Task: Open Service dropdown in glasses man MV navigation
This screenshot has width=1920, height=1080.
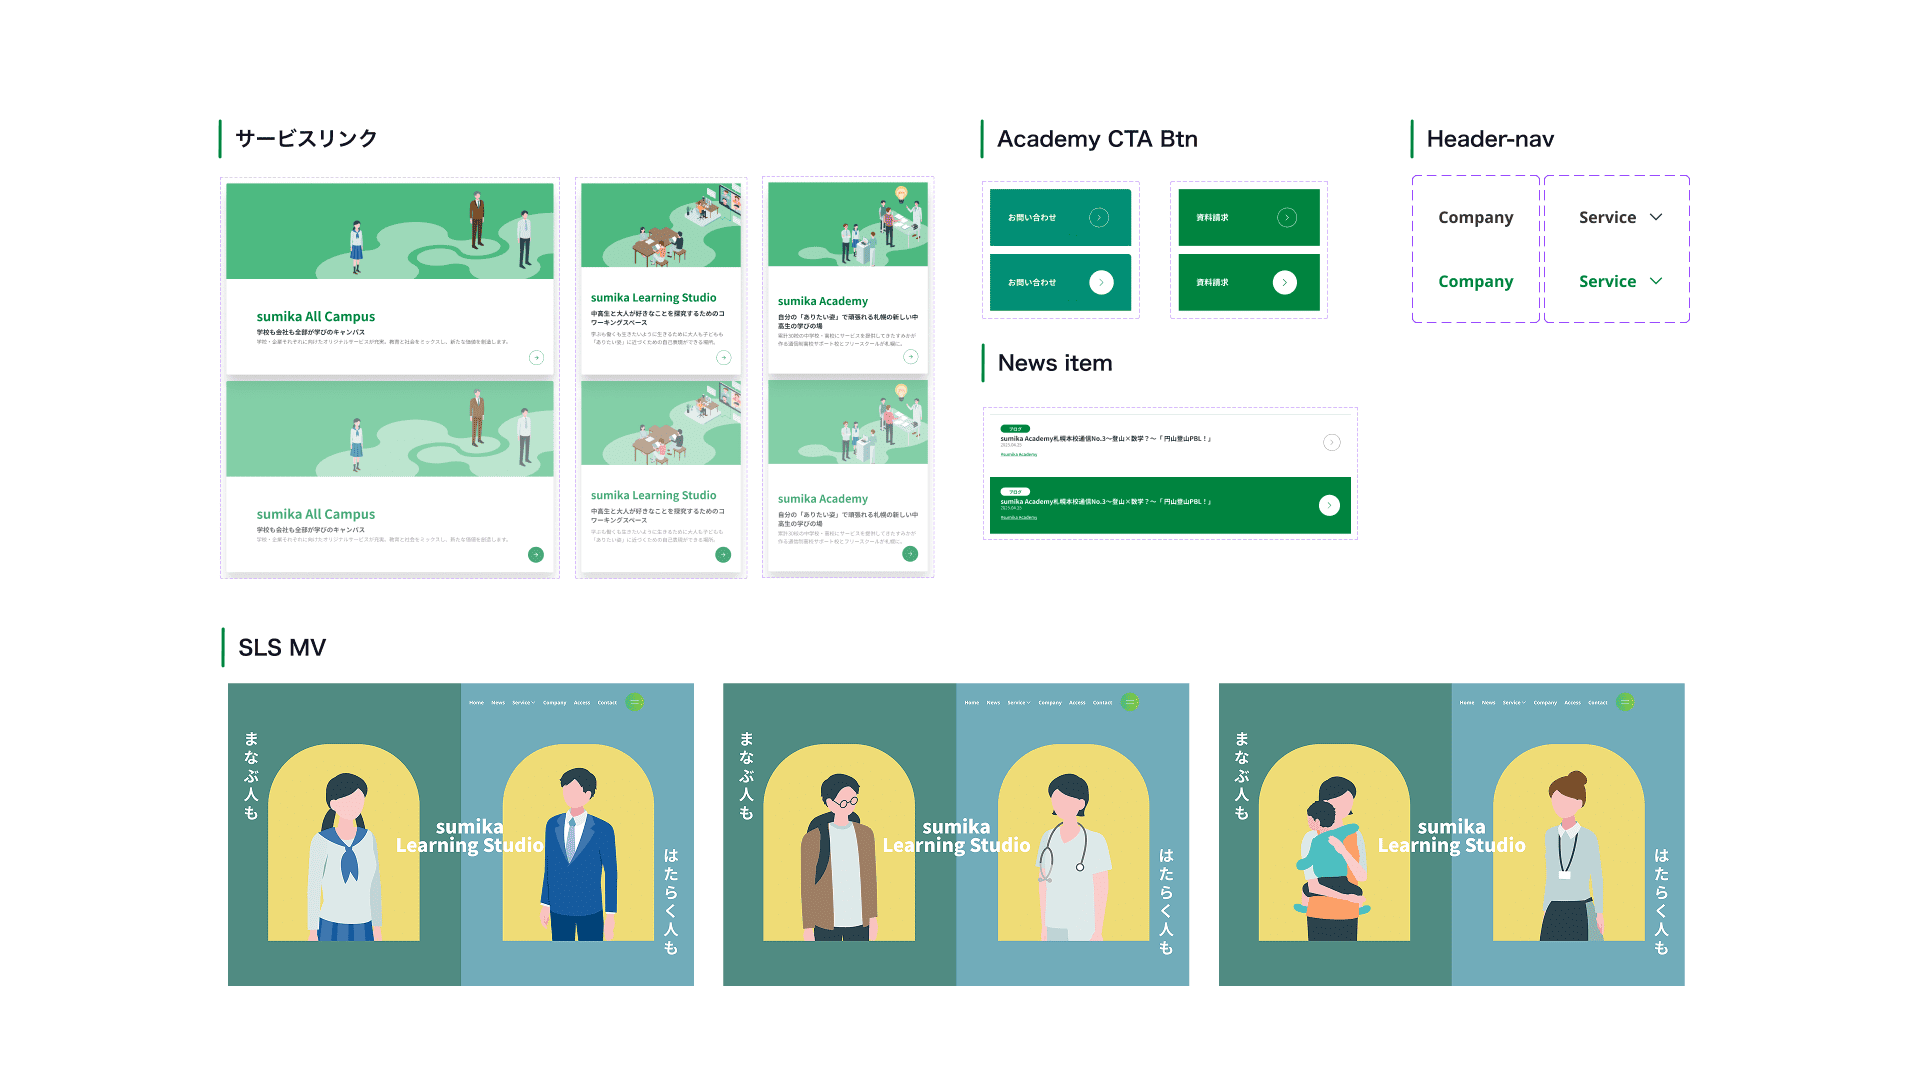Action: pos(1018,703)
